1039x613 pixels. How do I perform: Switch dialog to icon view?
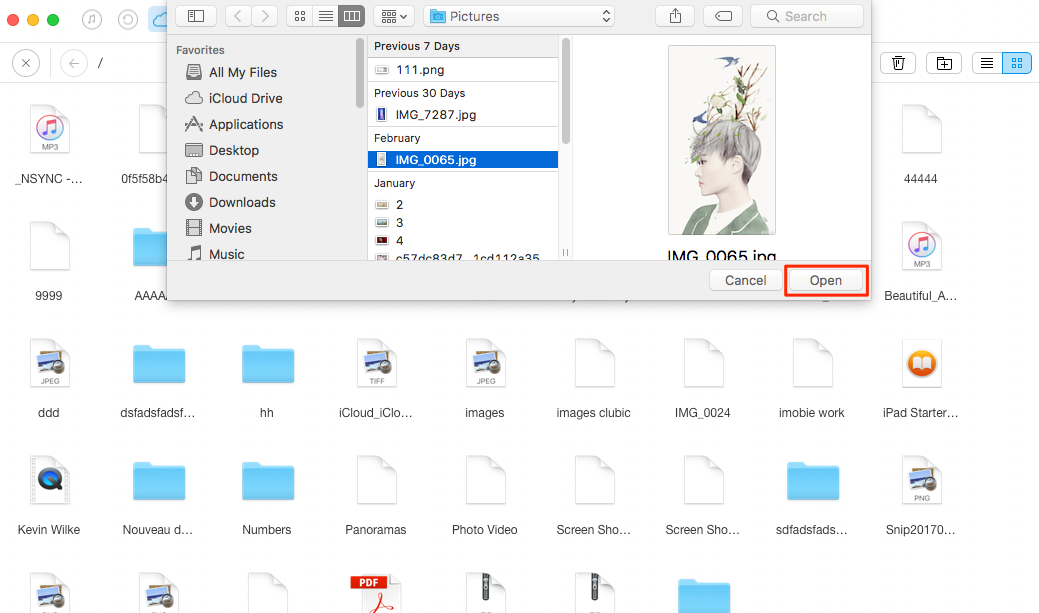click(300, 16)
